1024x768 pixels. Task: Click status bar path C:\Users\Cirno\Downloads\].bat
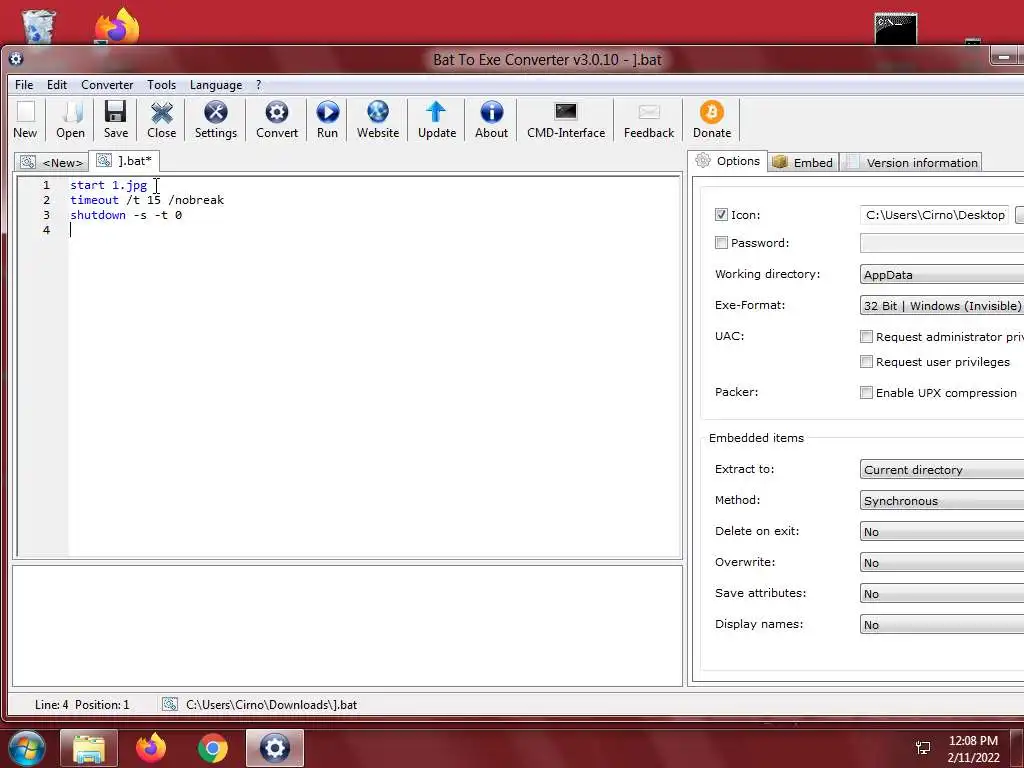click(x=272, y=705)
